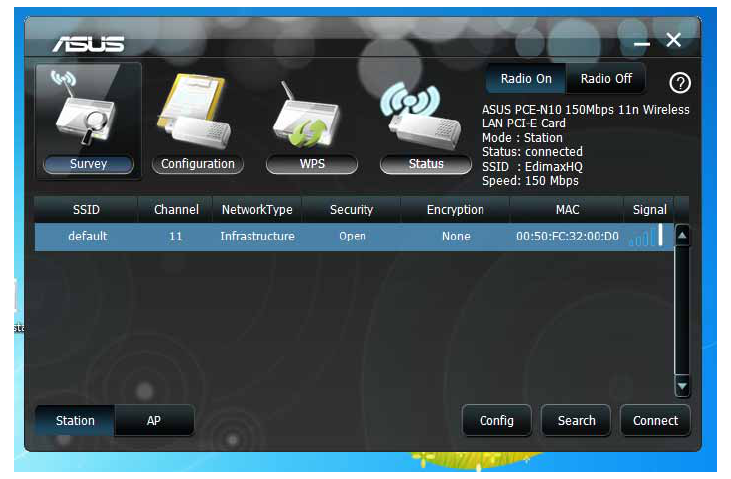Screen dimensions: 731x479
Task: Select the Survey tab label
Action: click(x=88, y=164)
